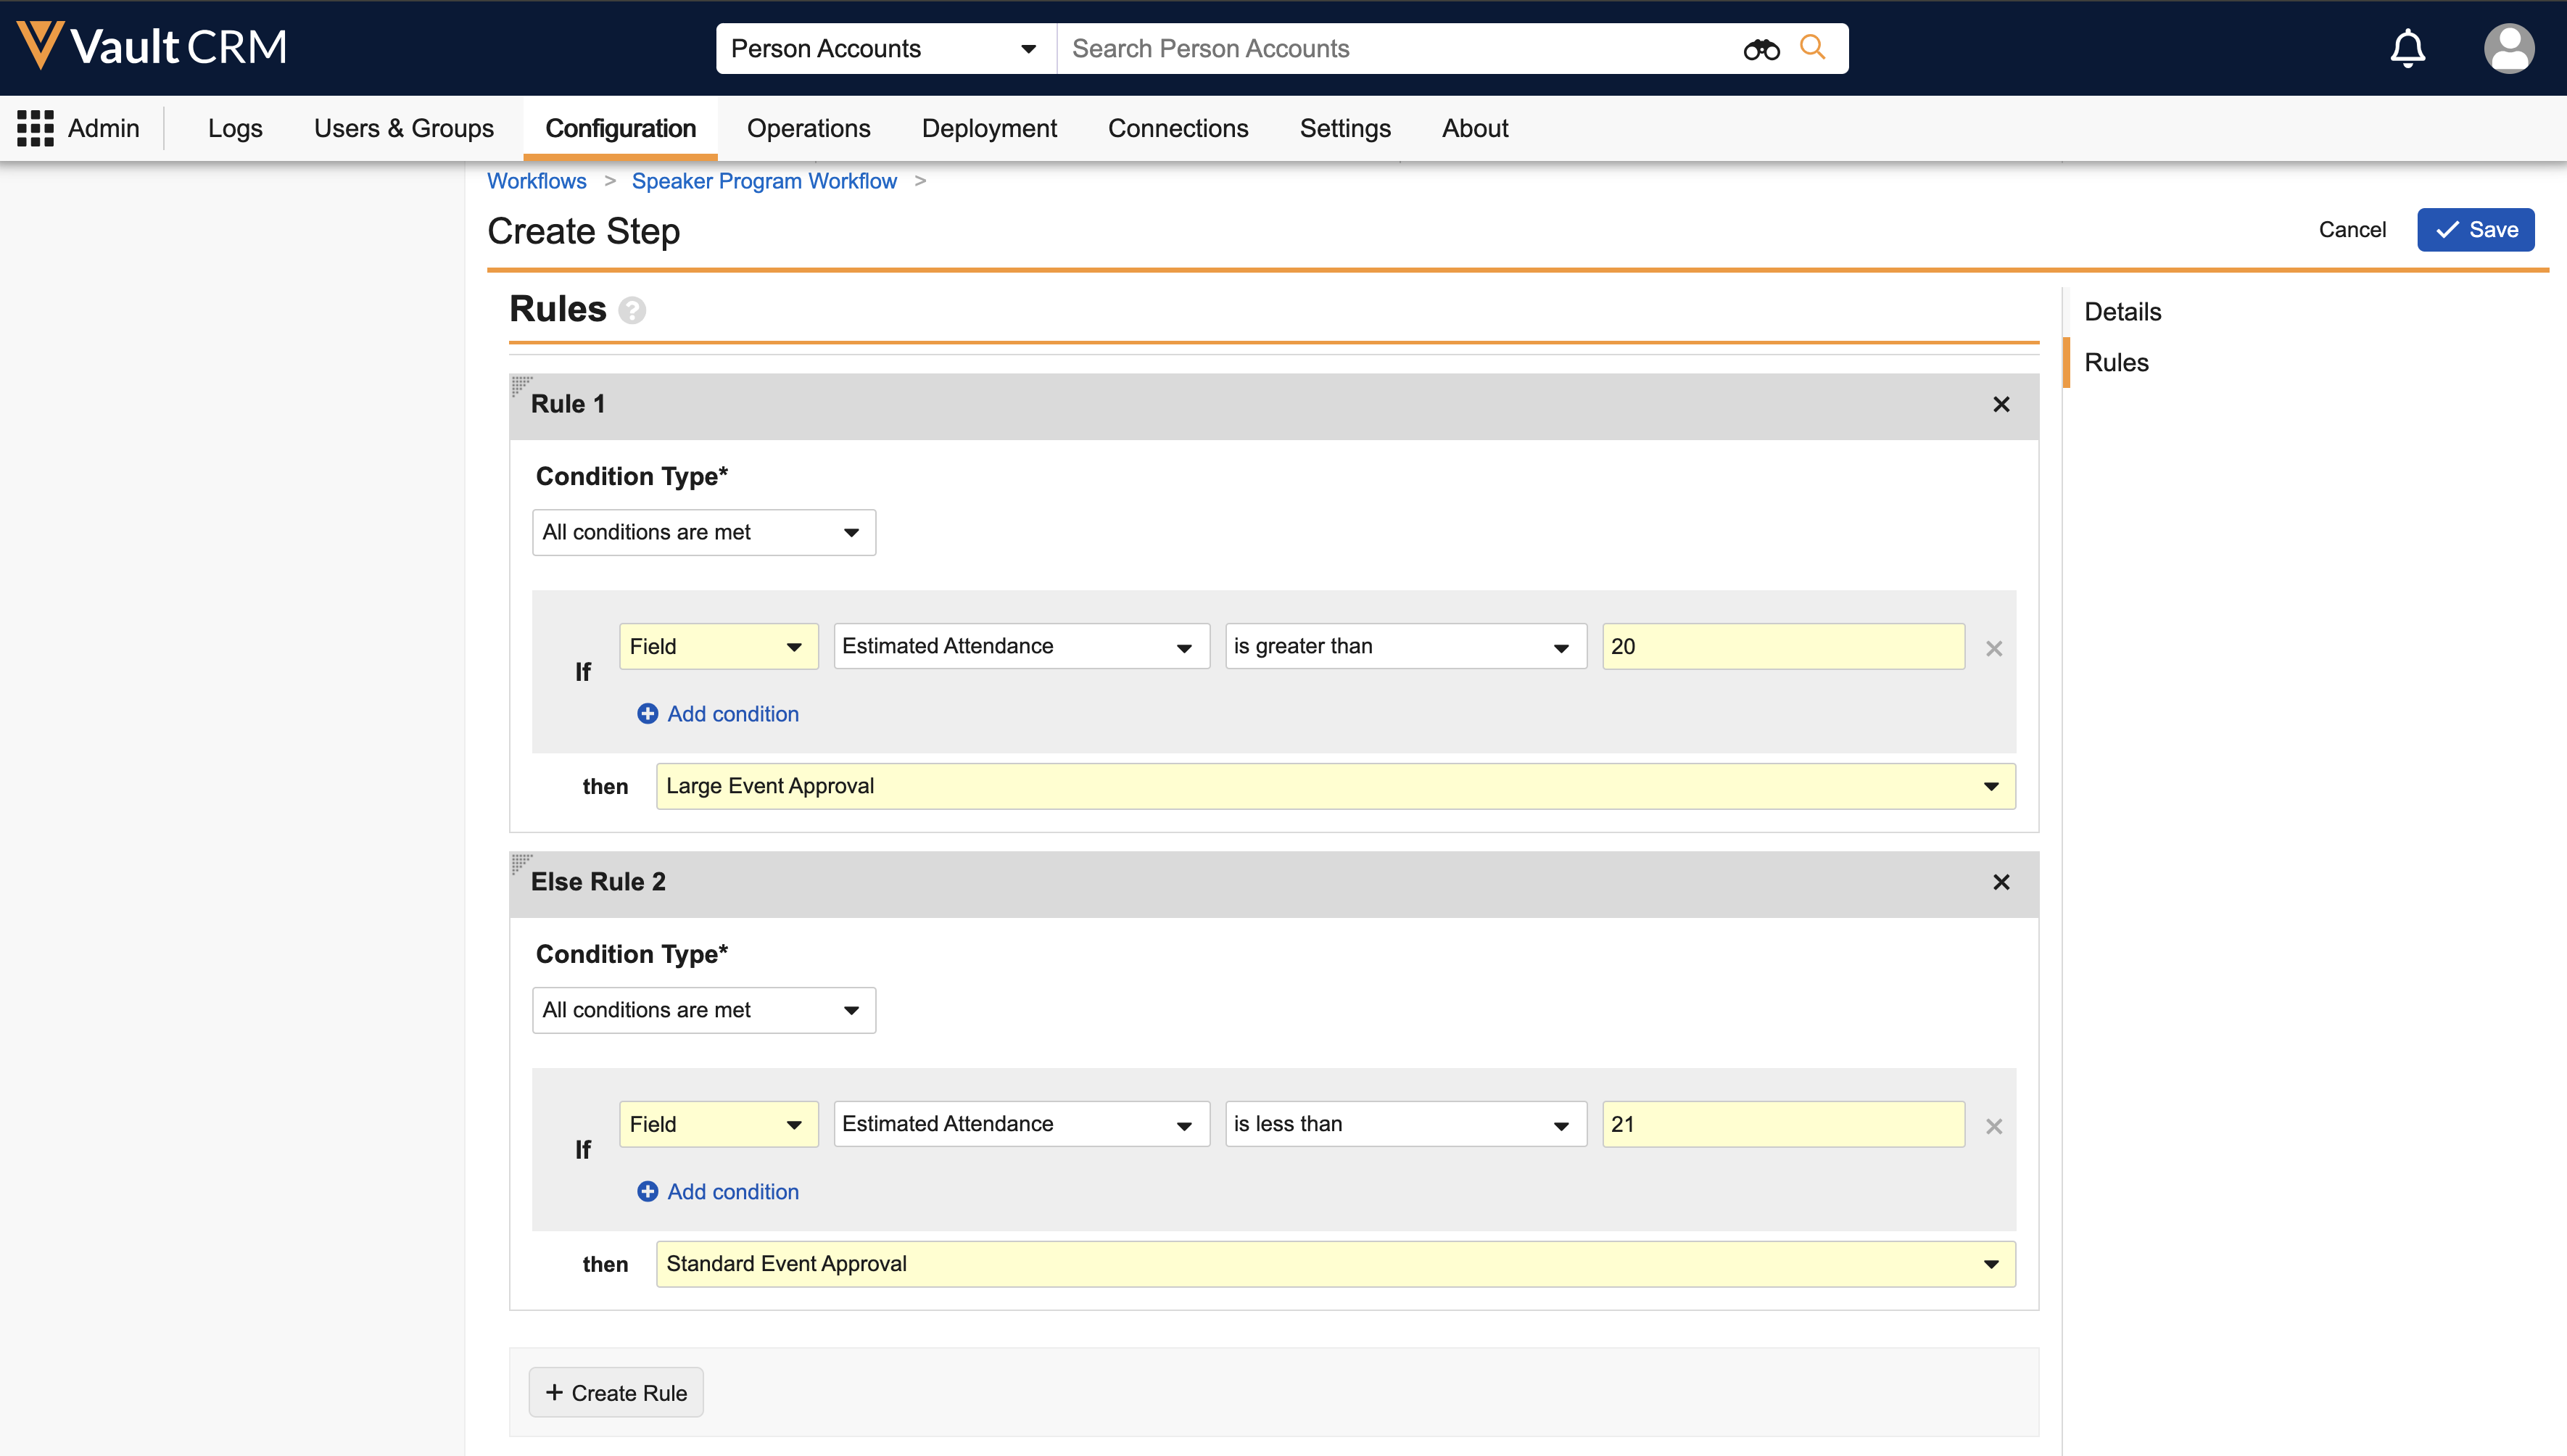Grab the Rule 1 drag handle

[521, 384]
